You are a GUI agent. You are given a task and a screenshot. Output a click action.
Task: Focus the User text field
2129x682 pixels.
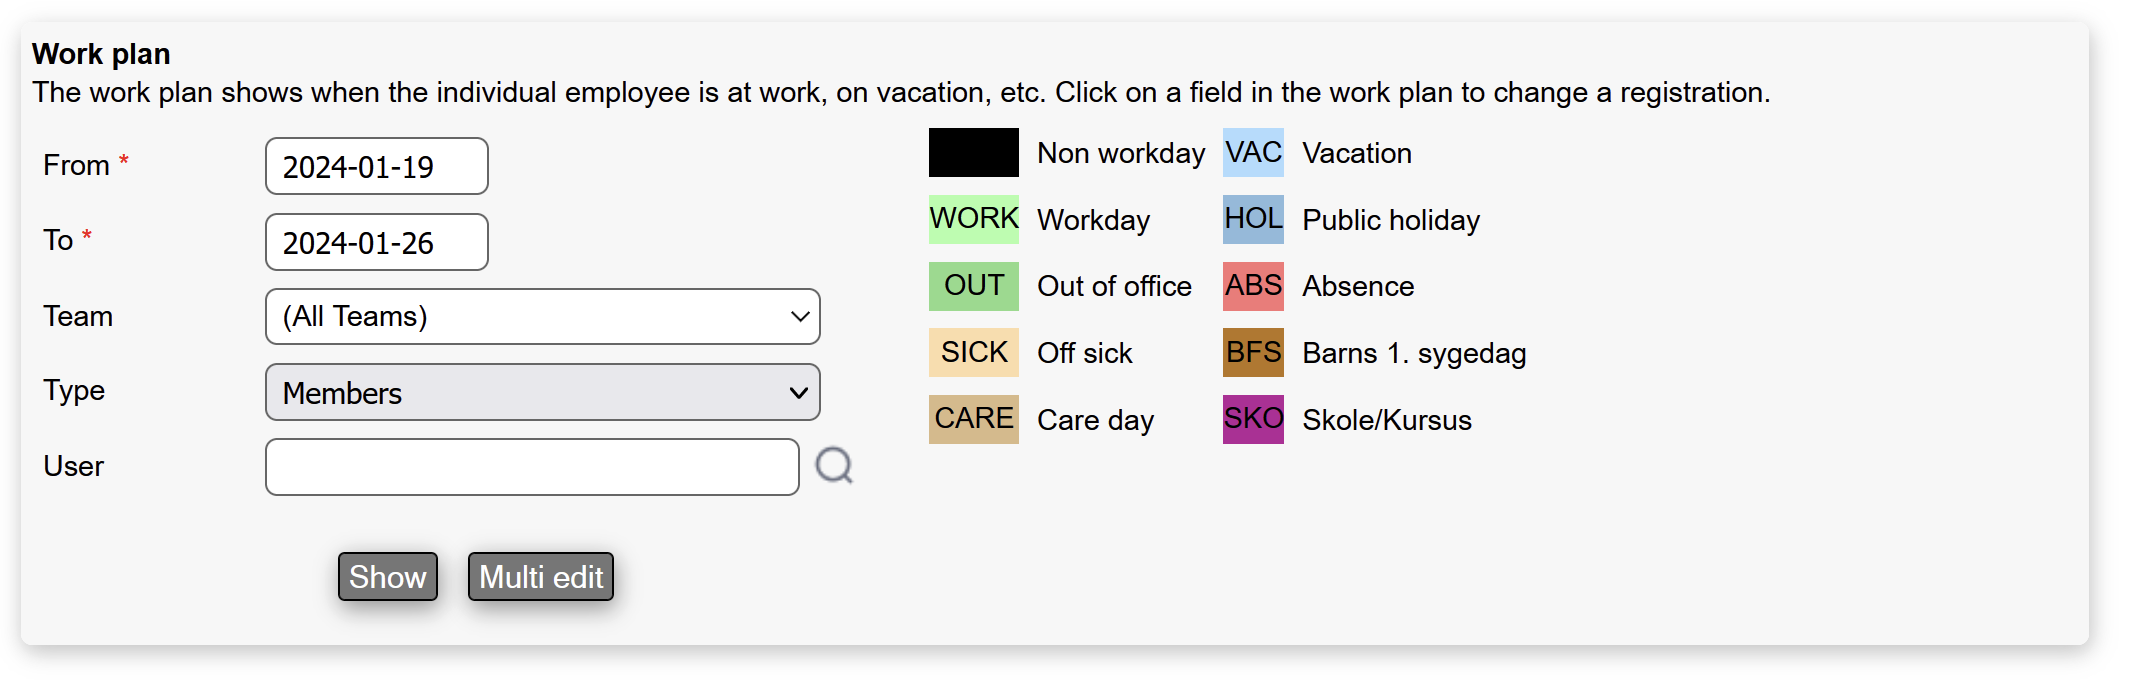(531, 467)
